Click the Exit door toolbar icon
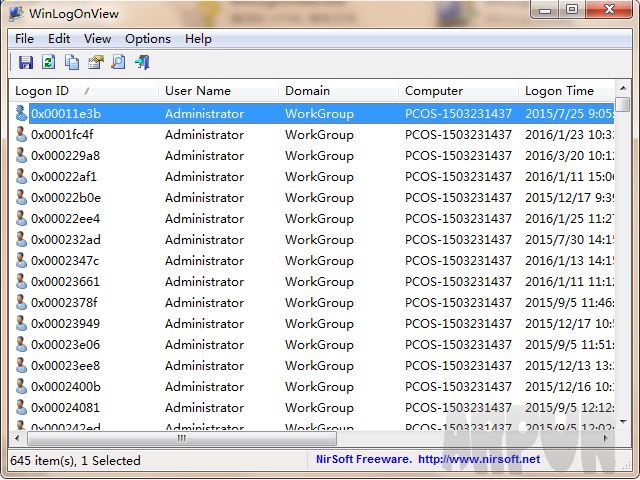 (x=142, y=62)
